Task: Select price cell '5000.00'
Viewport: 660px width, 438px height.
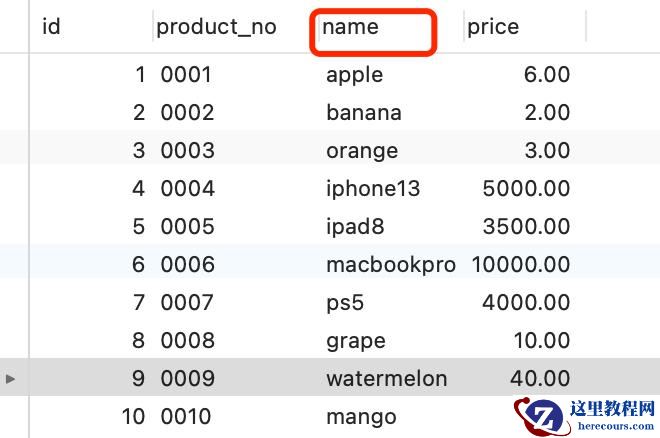Action: [527, 188]
